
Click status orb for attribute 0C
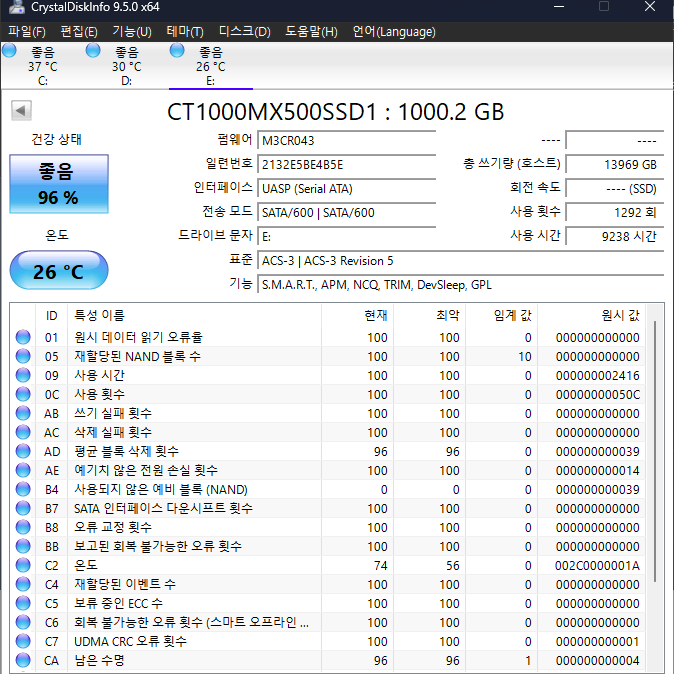[23, 394]
